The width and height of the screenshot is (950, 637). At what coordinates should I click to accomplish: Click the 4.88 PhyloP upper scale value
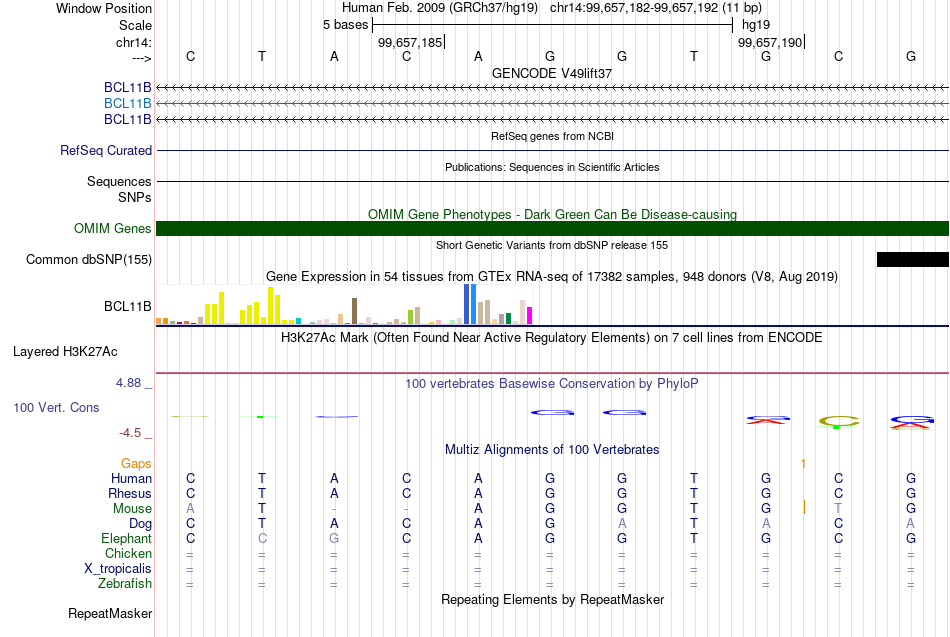[x=128, y=383]
